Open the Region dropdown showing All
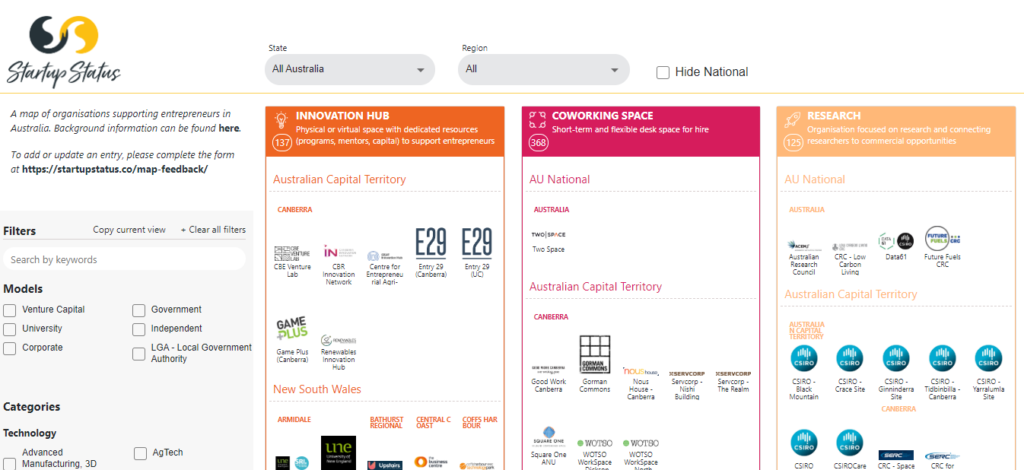 tap(543, 69)
